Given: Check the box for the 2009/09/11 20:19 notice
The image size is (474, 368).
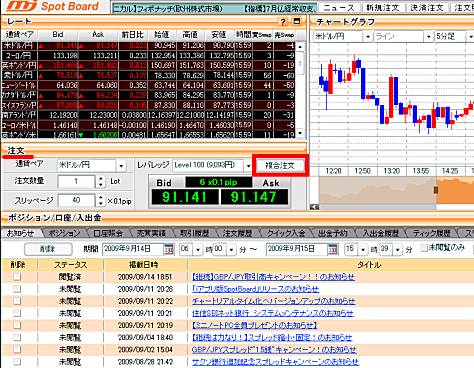Looking at the screenshot, I should click(17, 325).
